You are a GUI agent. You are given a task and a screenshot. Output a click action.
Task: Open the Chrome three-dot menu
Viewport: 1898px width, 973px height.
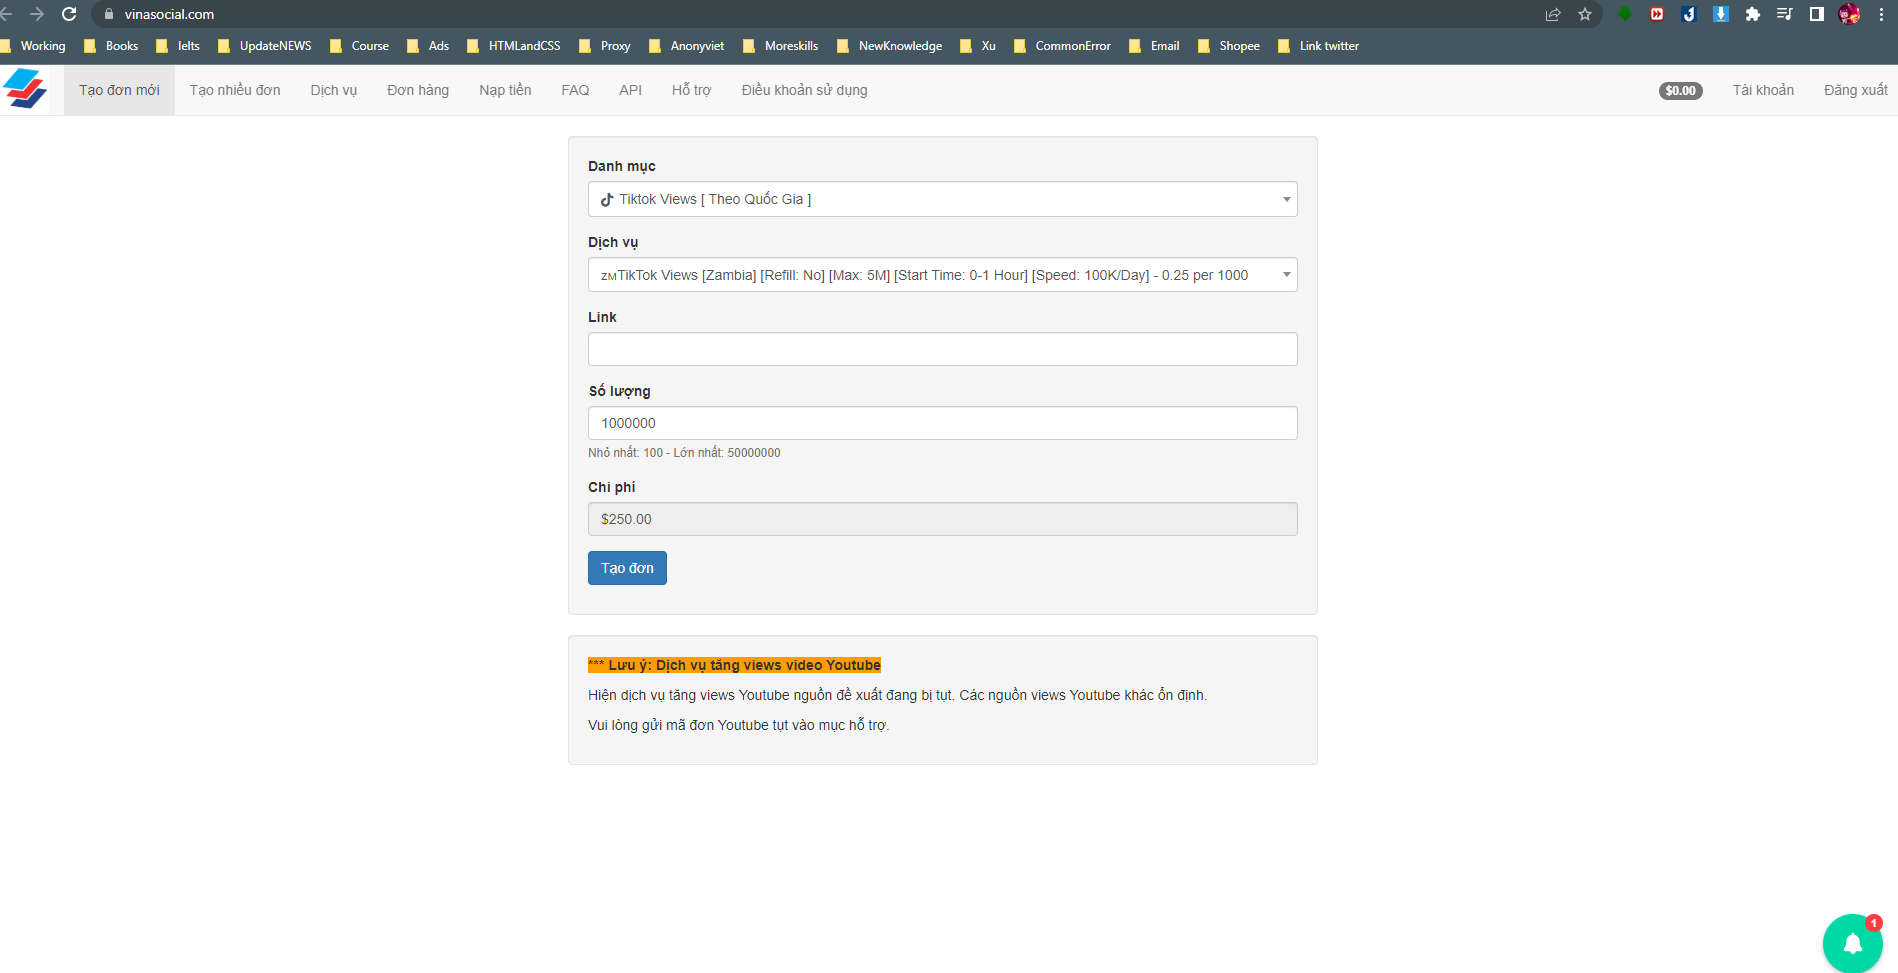1881,14
